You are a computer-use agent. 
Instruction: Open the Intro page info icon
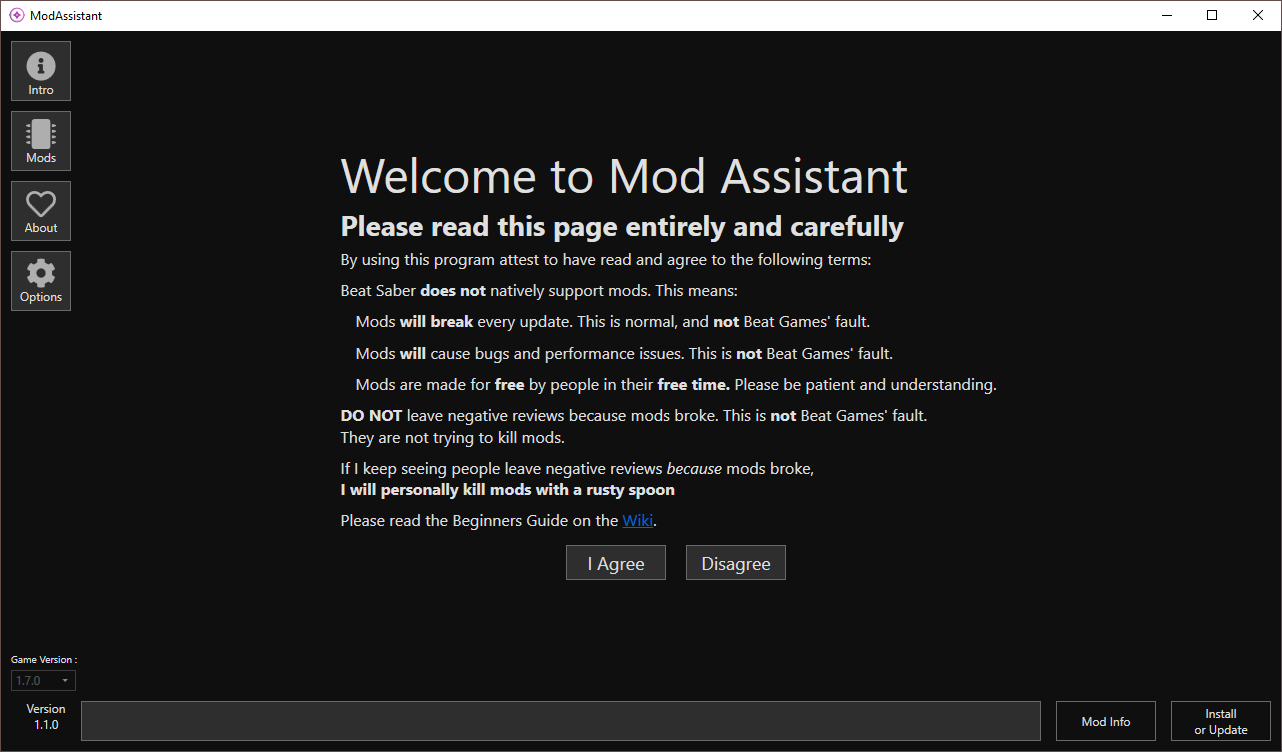pyautogui.click(x=41, y=71)
